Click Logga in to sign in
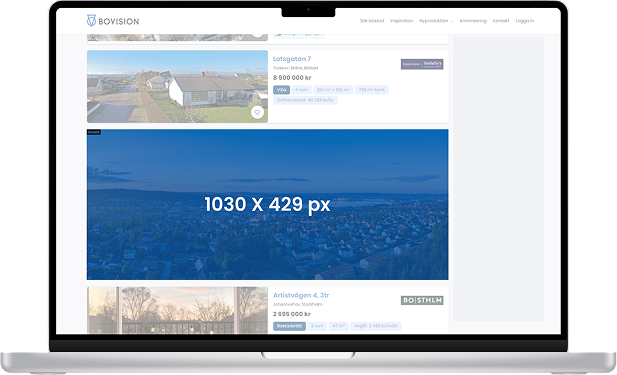This screenshot has width=617, height=375. coord(525,21)
